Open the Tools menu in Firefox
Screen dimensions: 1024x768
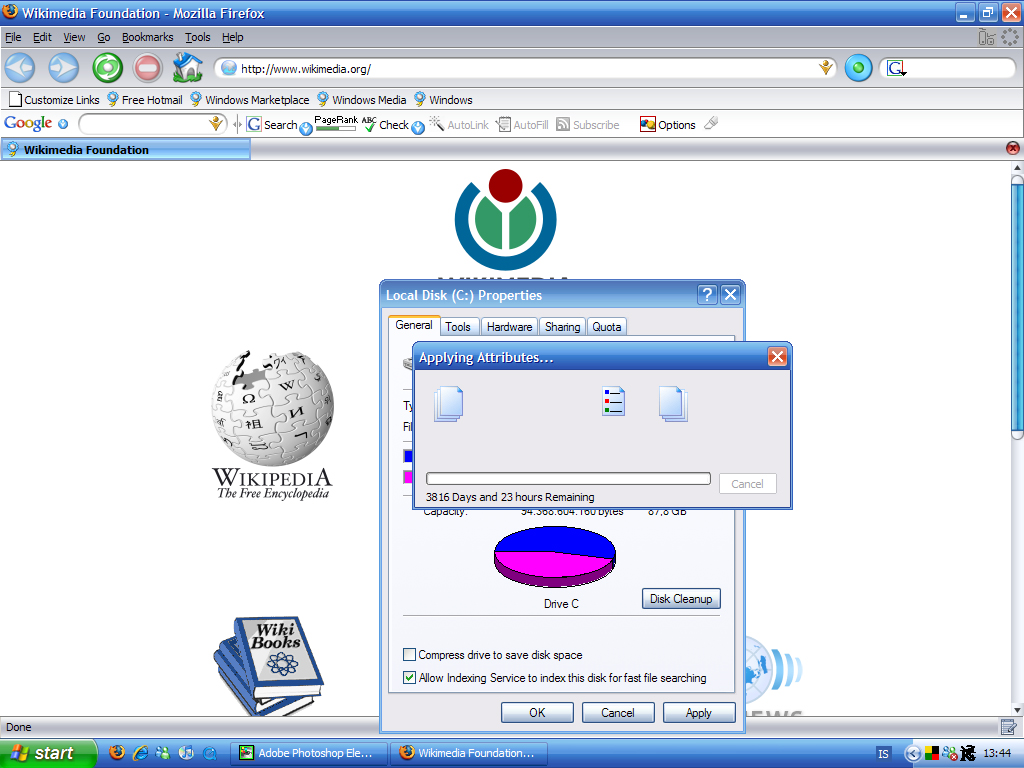[197, 37]
